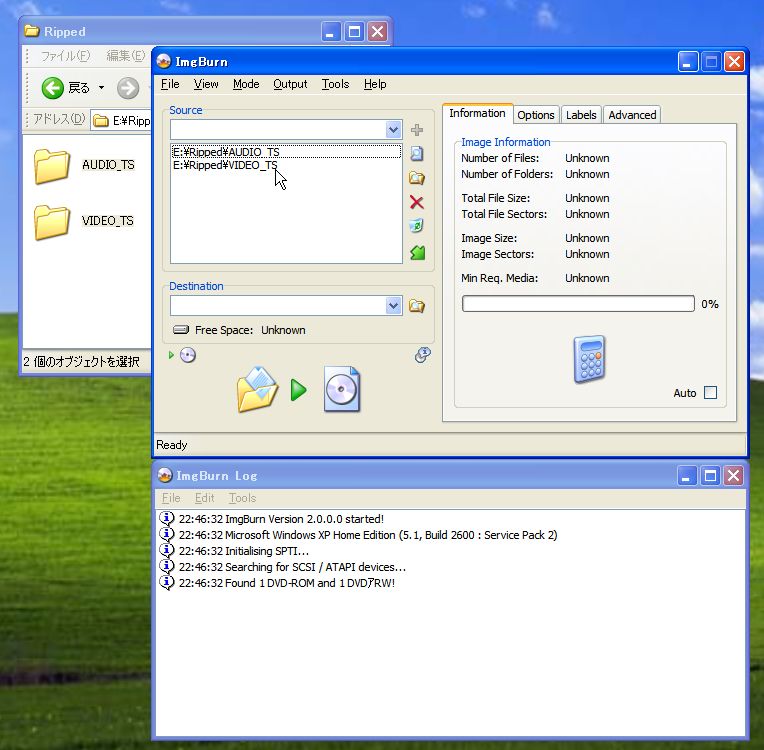Click the grey Forward arrow in Ripped window
Image resolution: width=764 pixels, height=750 pixels.
[128, 88]
